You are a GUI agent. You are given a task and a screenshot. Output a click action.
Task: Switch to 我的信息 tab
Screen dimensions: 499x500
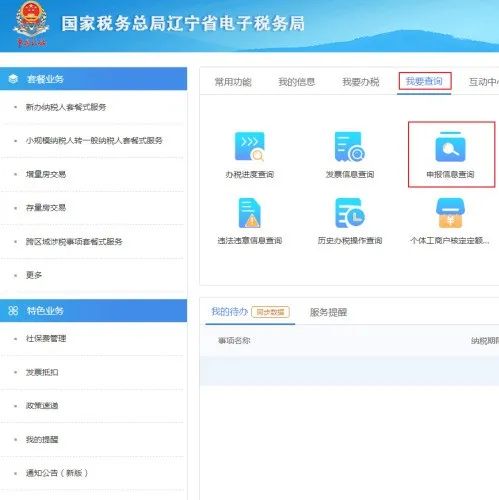pyautogui.click(x=297, y=82)
